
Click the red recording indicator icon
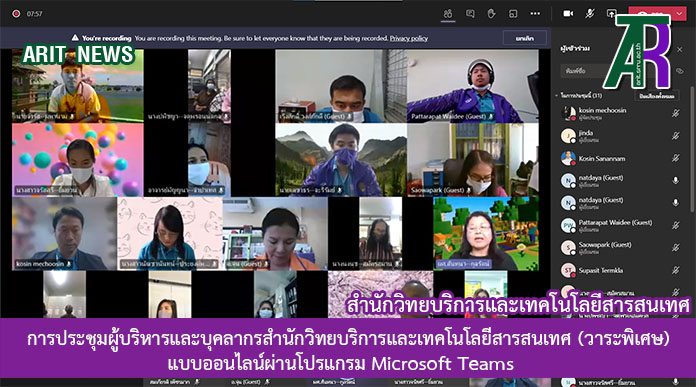(x=16, y=14)
